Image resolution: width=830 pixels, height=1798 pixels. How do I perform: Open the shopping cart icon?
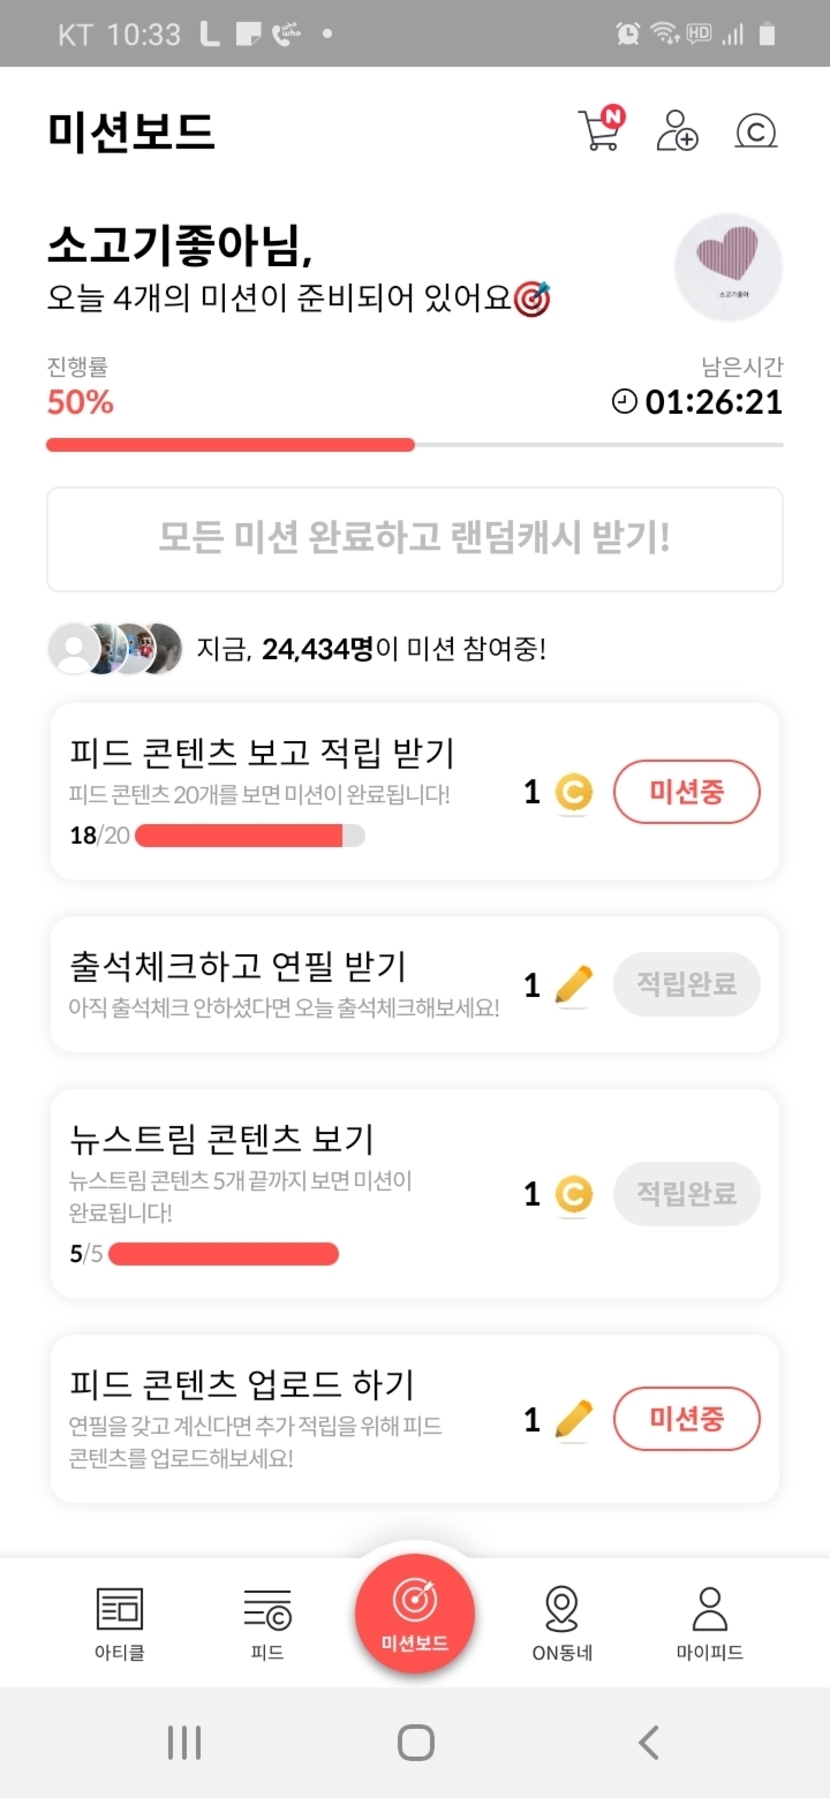pos(600,130)
